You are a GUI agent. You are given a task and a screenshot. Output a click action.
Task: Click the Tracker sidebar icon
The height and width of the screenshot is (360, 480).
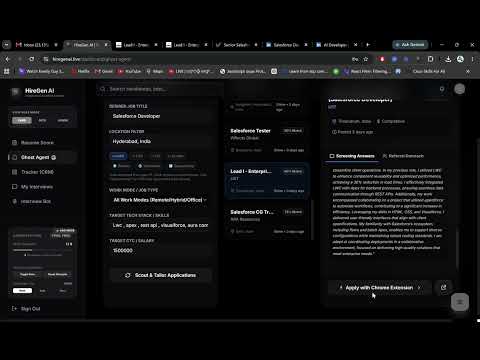[14, 172]
